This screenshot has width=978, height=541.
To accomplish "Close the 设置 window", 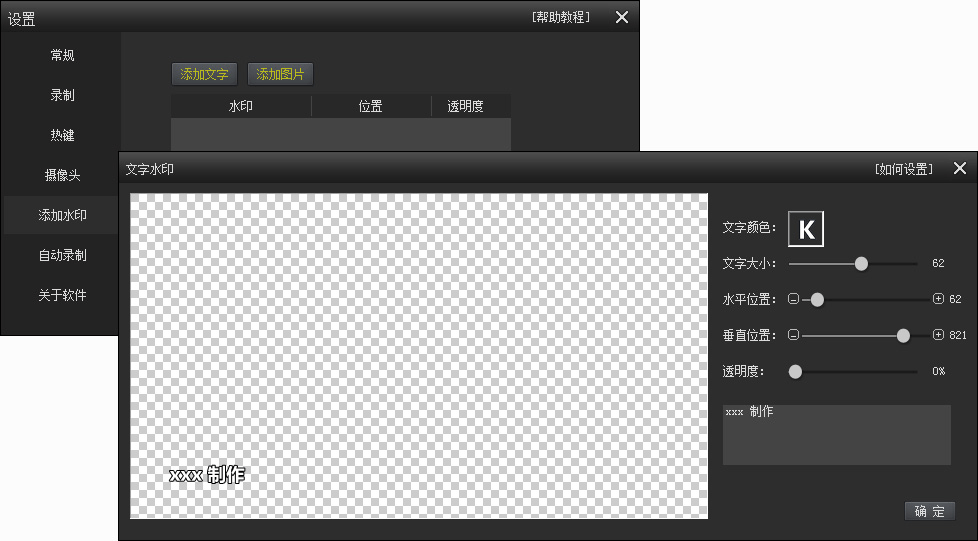I will click(622, 17).
